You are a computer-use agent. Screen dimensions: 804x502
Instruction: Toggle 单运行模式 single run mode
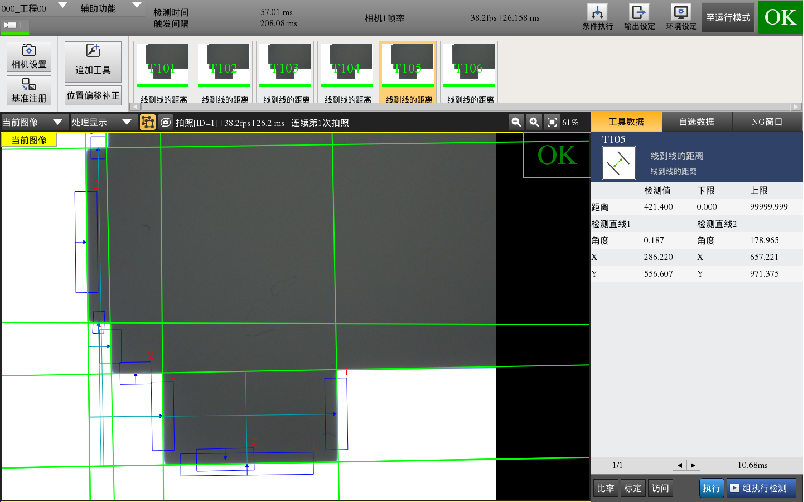(x=728, y=17)
